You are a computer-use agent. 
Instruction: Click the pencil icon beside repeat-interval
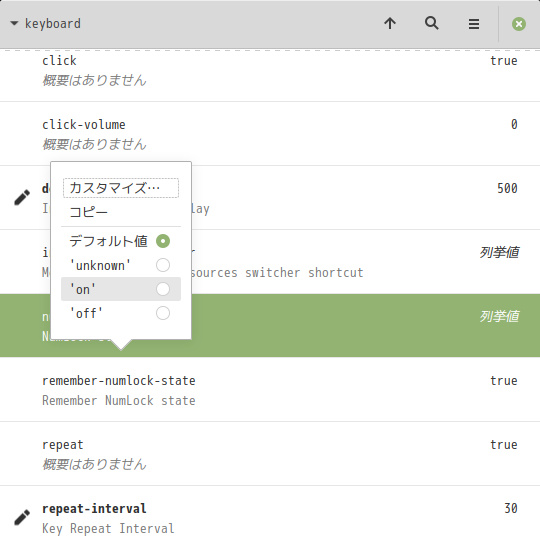(22, 517)
